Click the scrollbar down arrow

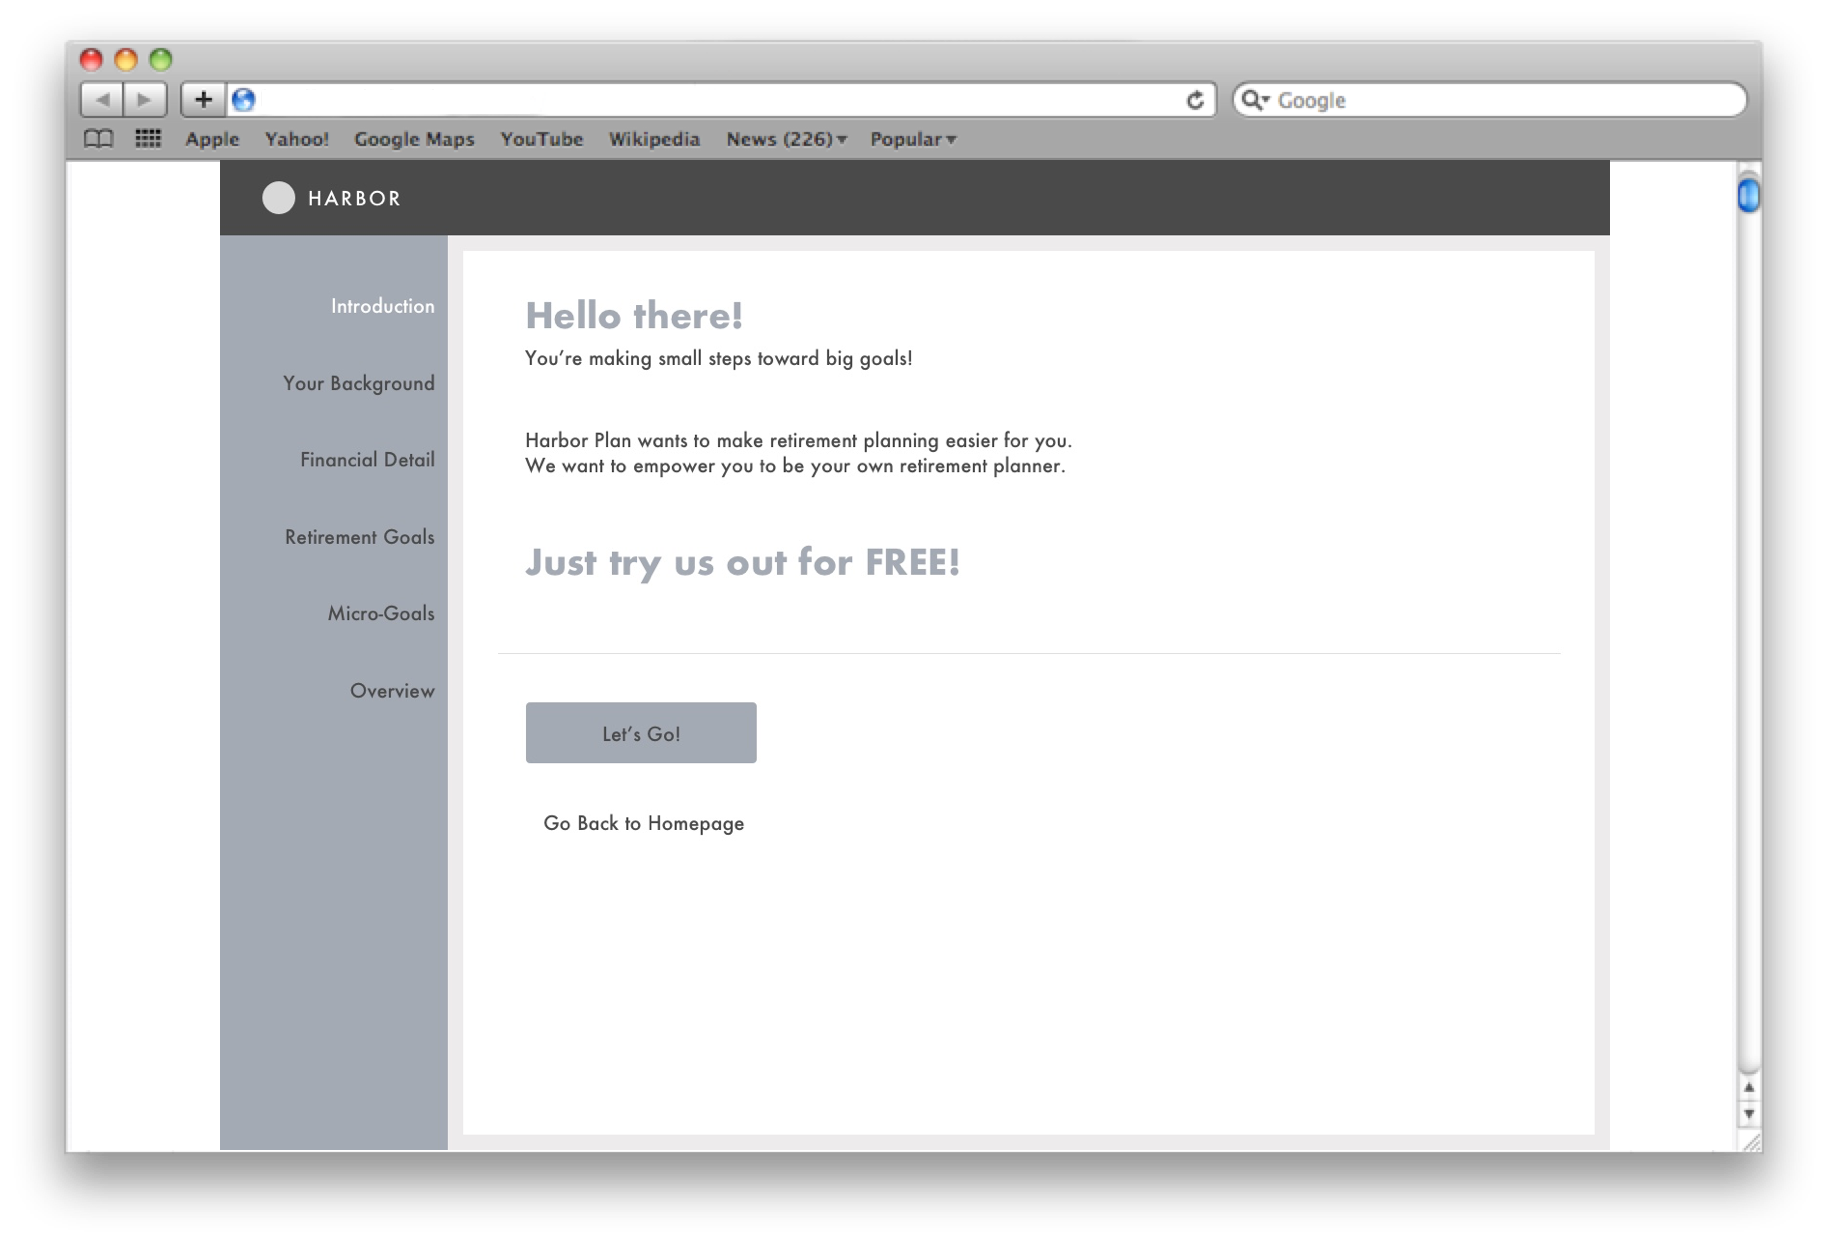1748,1113
